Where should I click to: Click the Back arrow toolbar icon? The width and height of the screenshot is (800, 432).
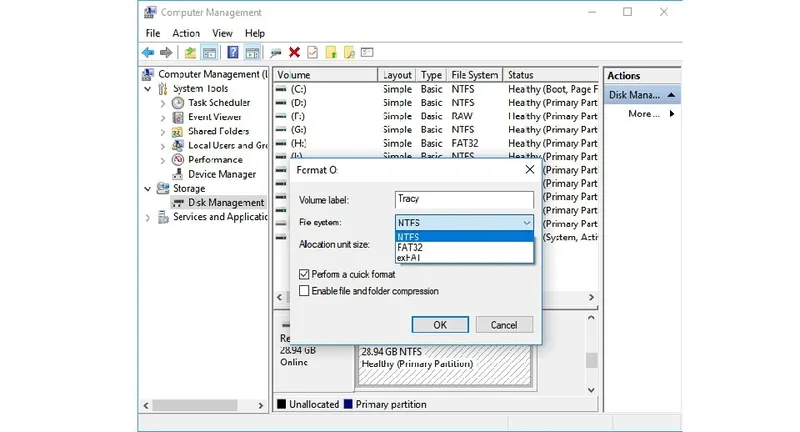(x=148, y=53)
